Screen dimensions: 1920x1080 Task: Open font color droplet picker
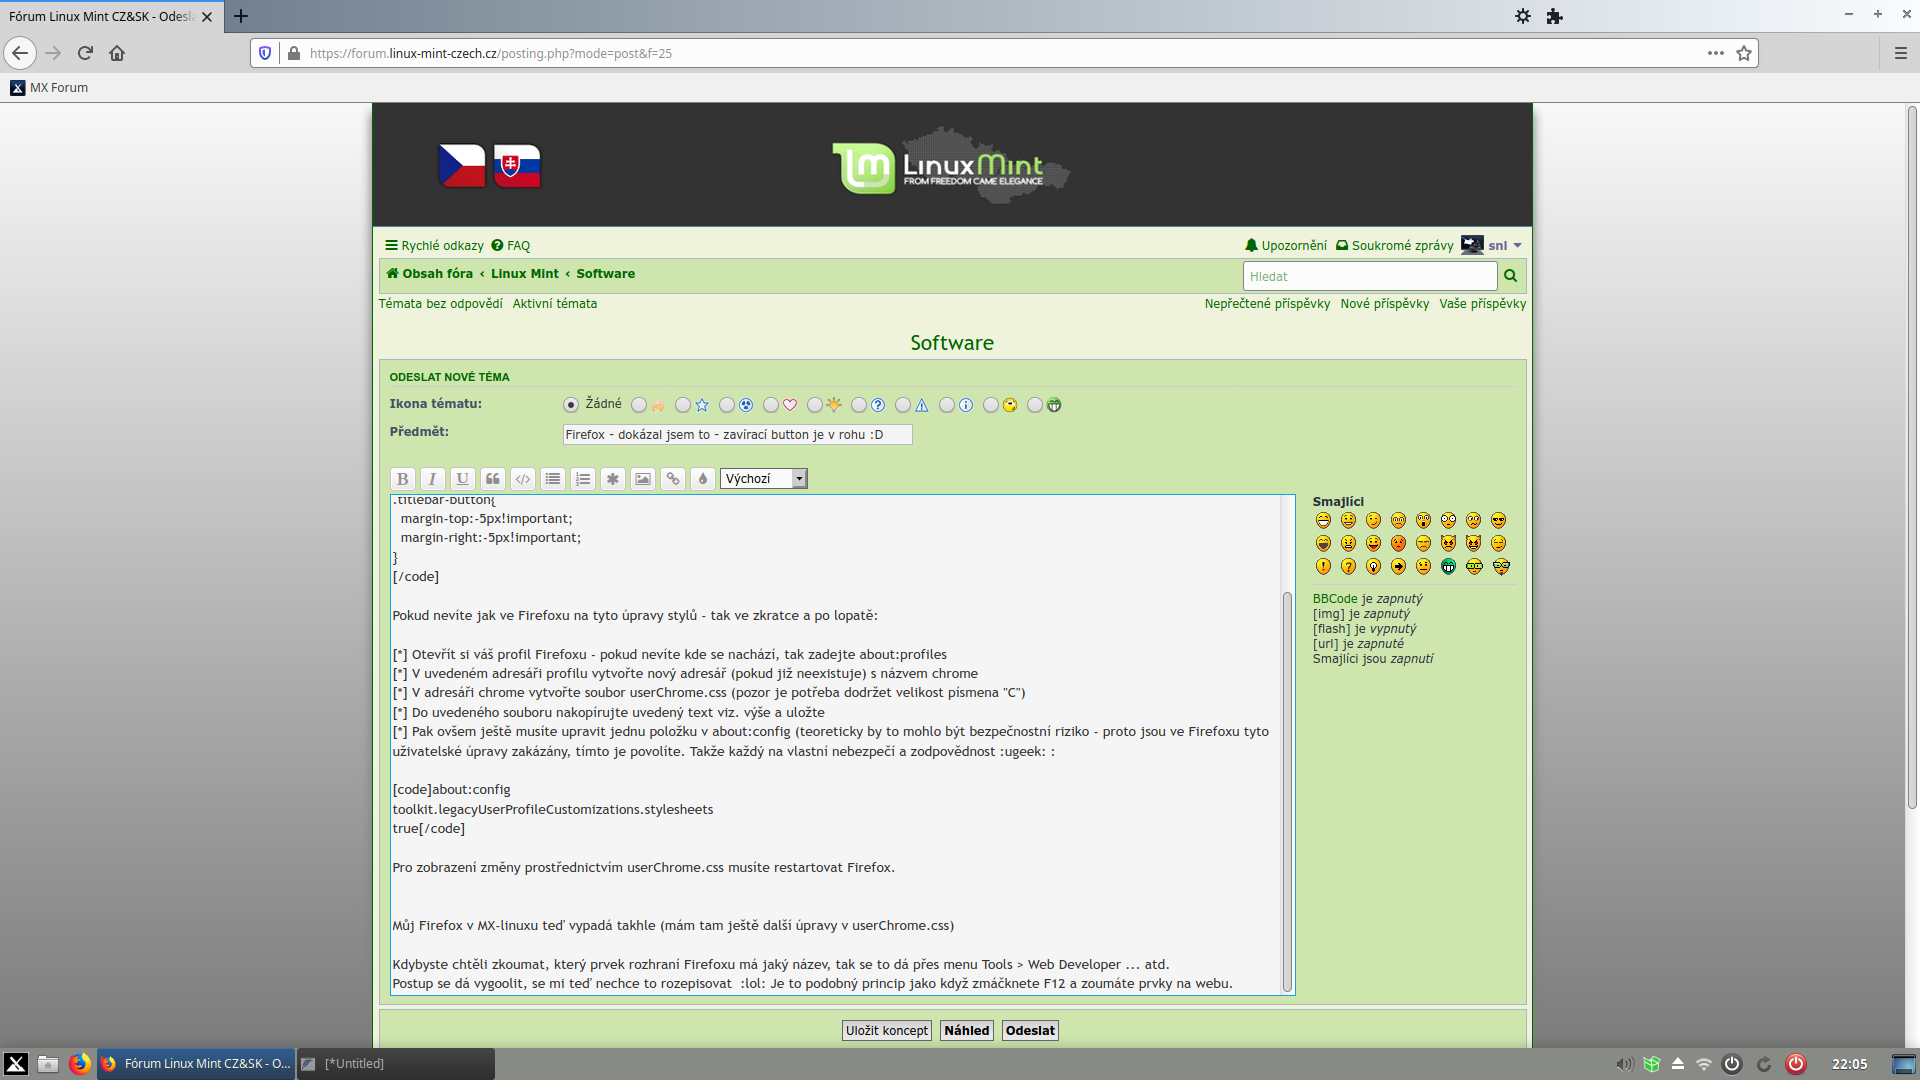click(703, 479)
